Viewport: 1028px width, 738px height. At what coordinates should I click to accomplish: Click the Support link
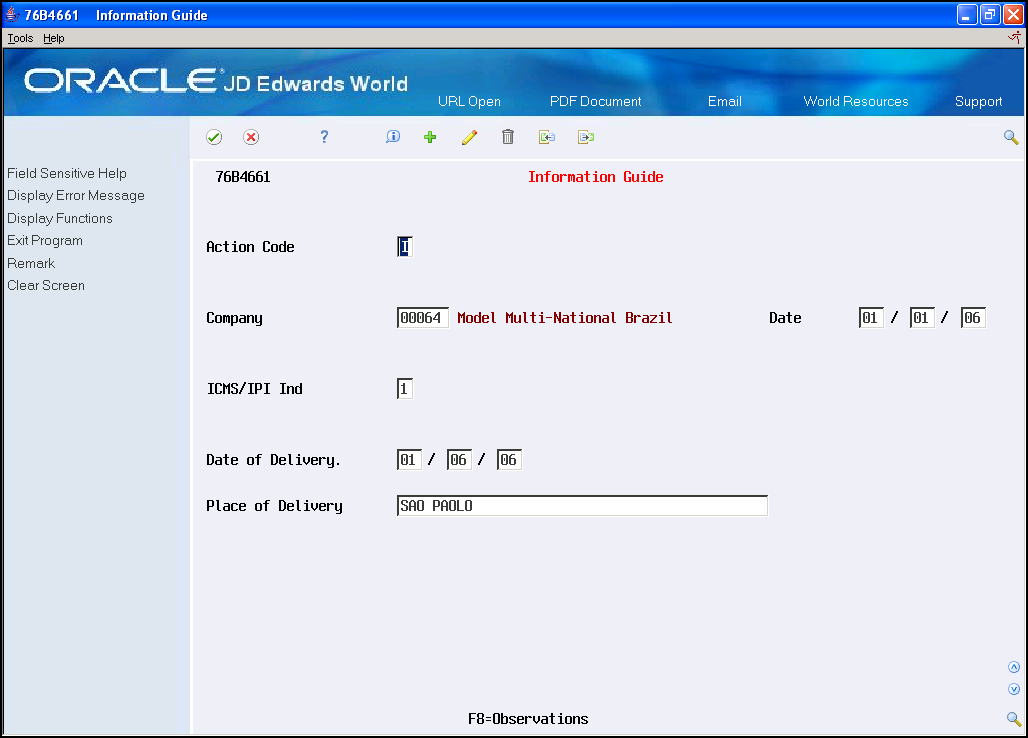click(978, 102)
